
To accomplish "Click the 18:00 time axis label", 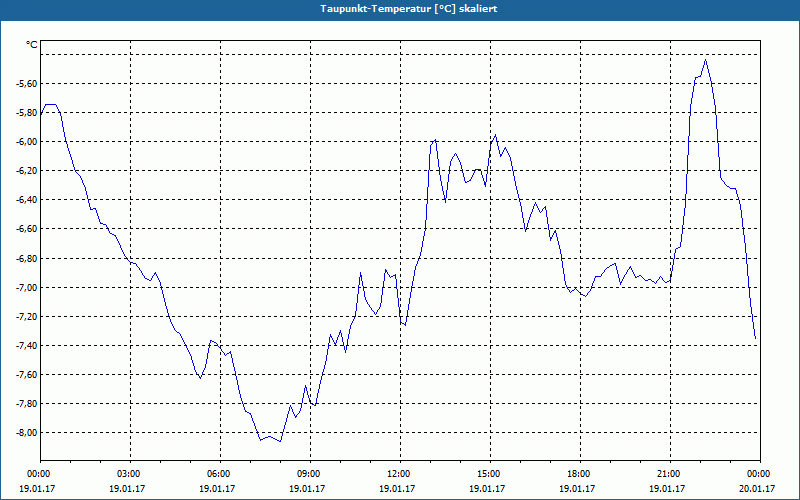I will (581, 473).
